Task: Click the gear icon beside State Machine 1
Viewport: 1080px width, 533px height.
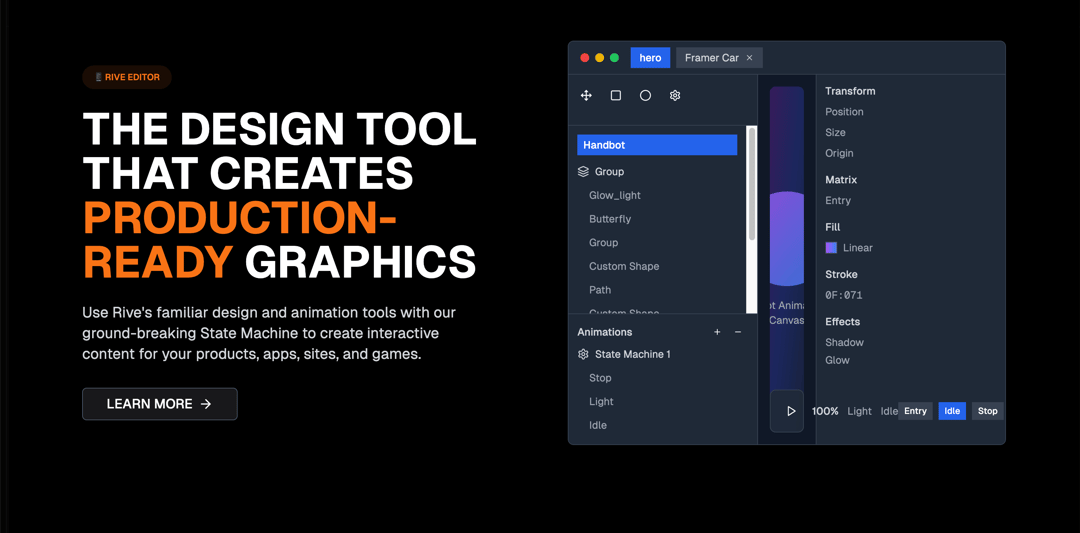Action: [583, 354]
